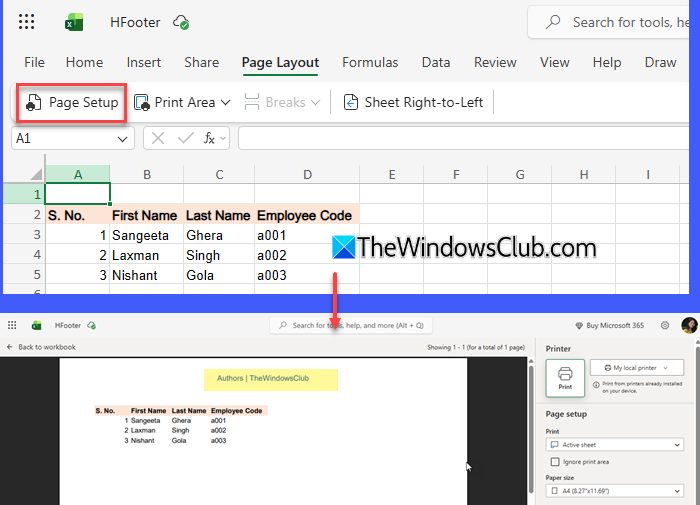Open the A4 paper size dropdown

click(x=615, y=491)
